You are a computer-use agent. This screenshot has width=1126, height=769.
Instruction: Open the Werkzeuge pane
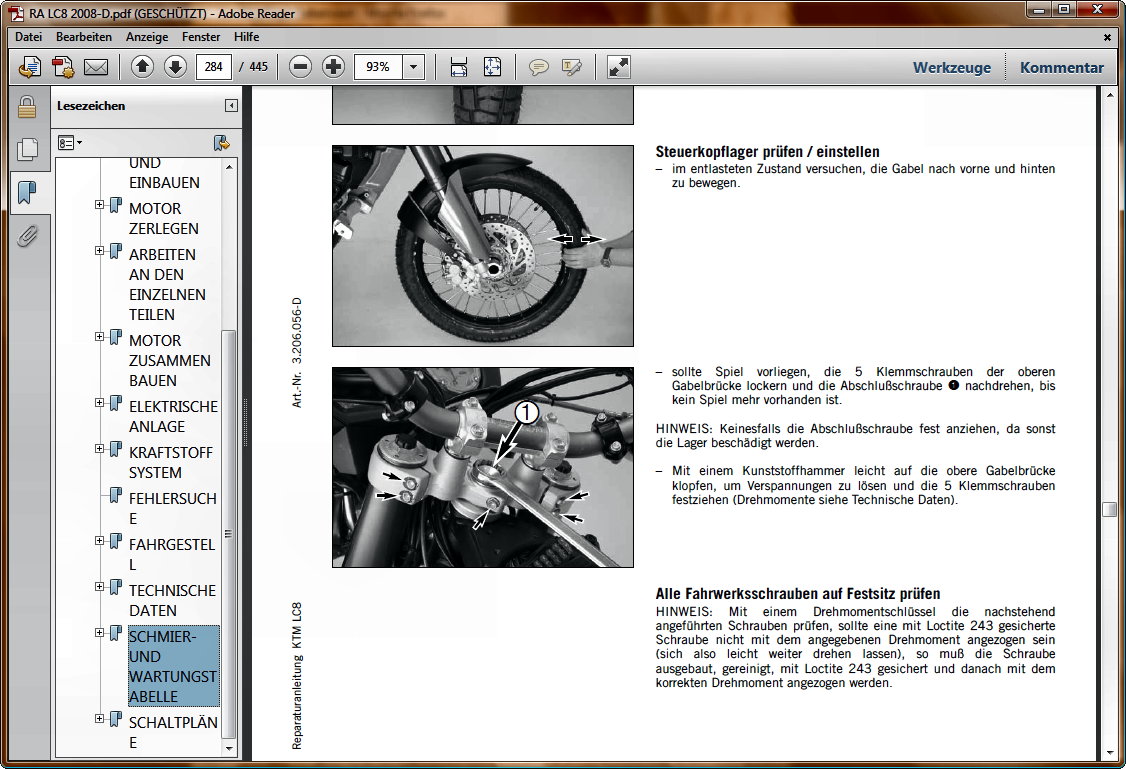point(951,68)
